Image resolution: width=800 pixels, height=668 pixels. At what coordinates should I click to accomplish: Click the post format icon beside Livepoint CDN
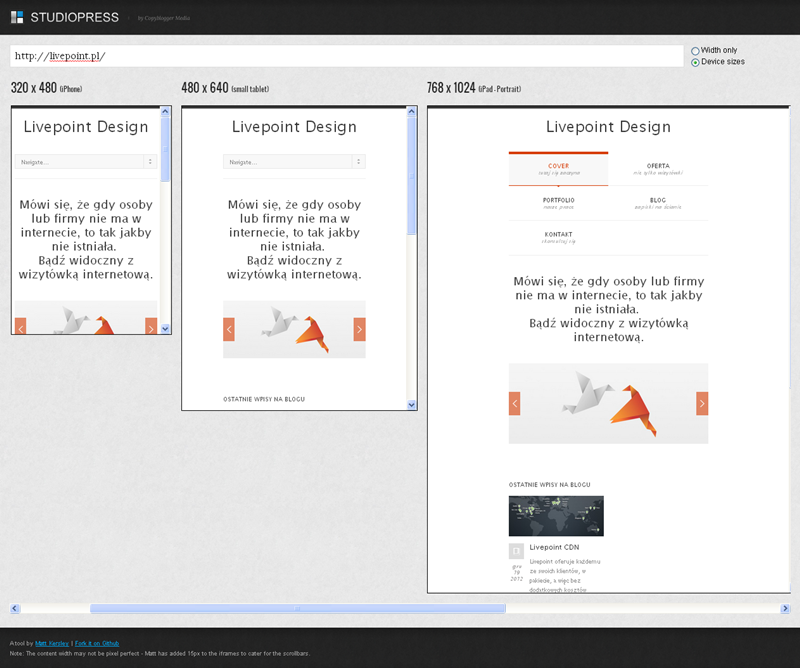pos(516,551)
